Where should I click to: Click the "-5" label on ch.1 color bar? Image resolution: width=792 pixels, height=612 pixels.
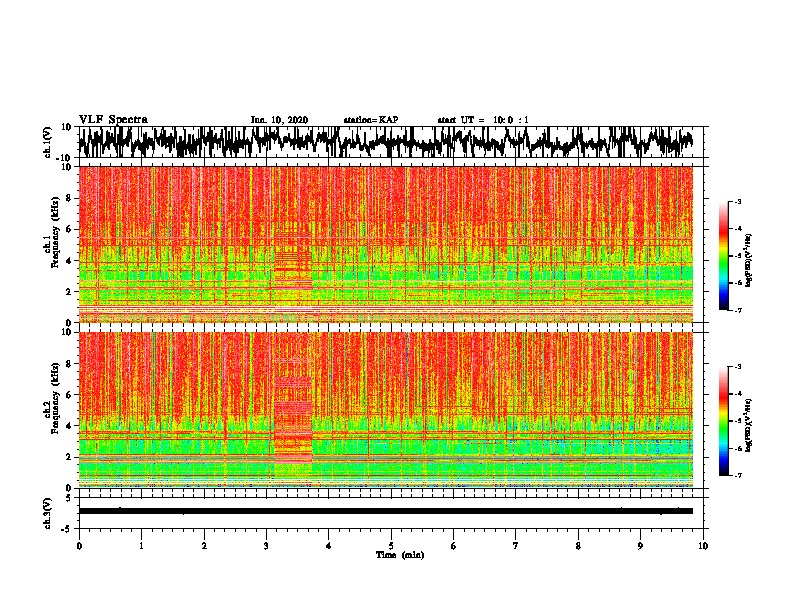point(738,256)
